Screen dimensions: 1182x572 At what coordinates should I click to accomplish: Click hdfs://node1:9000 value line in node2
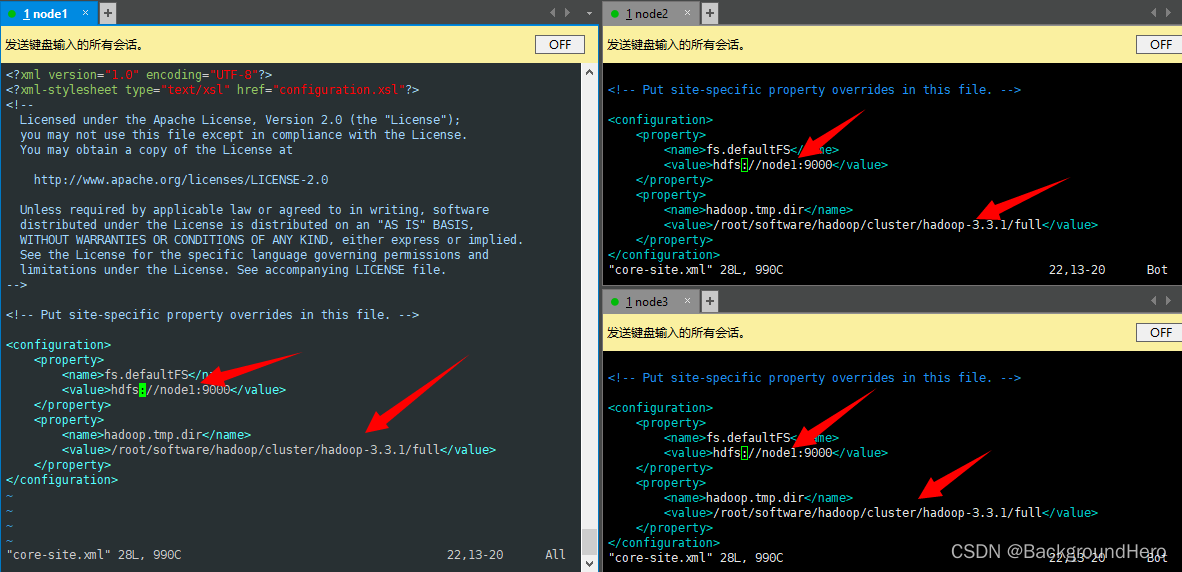pos(776,165)
